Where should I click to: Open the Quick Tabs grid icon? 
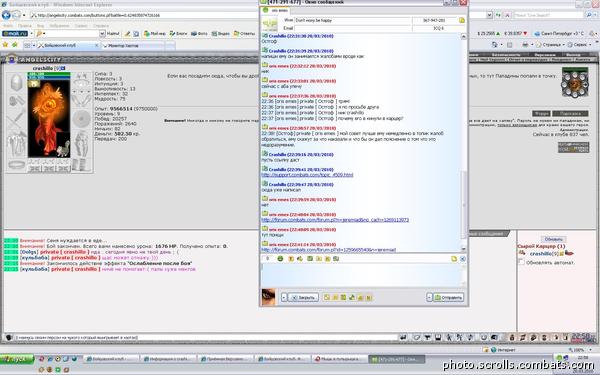click(27, 45)
